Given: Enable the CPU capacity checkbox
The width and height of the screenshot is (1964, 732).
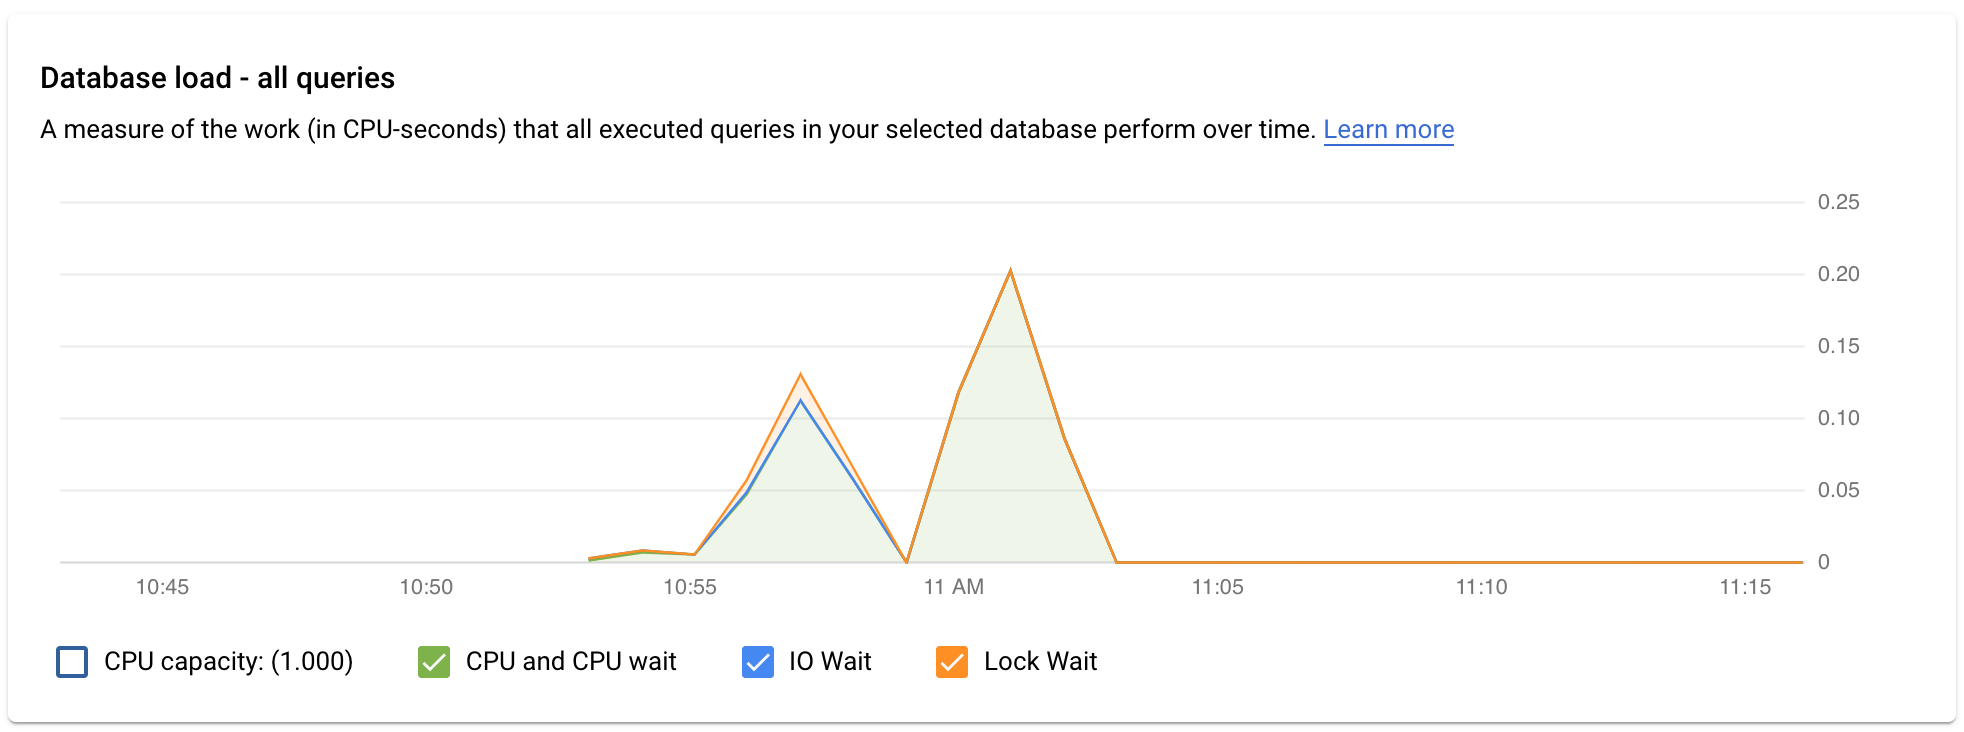Looking at the screenshot, I should (72, 662).
